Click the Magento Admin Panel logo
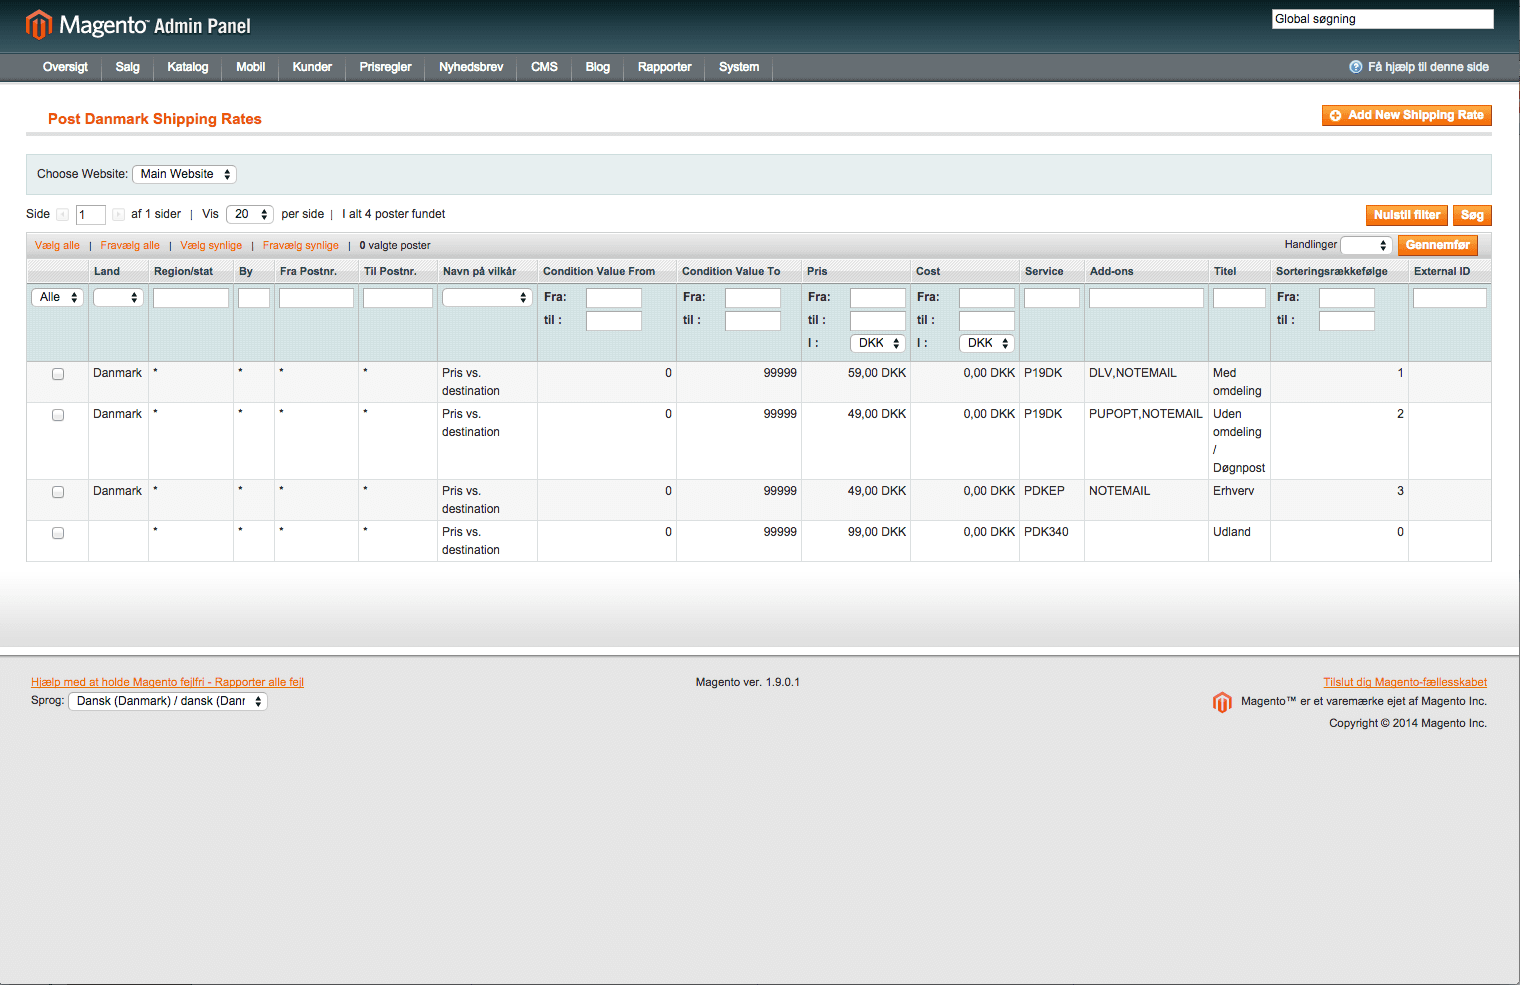This screenshot has height=985, width=1520. tap(138, 25)
